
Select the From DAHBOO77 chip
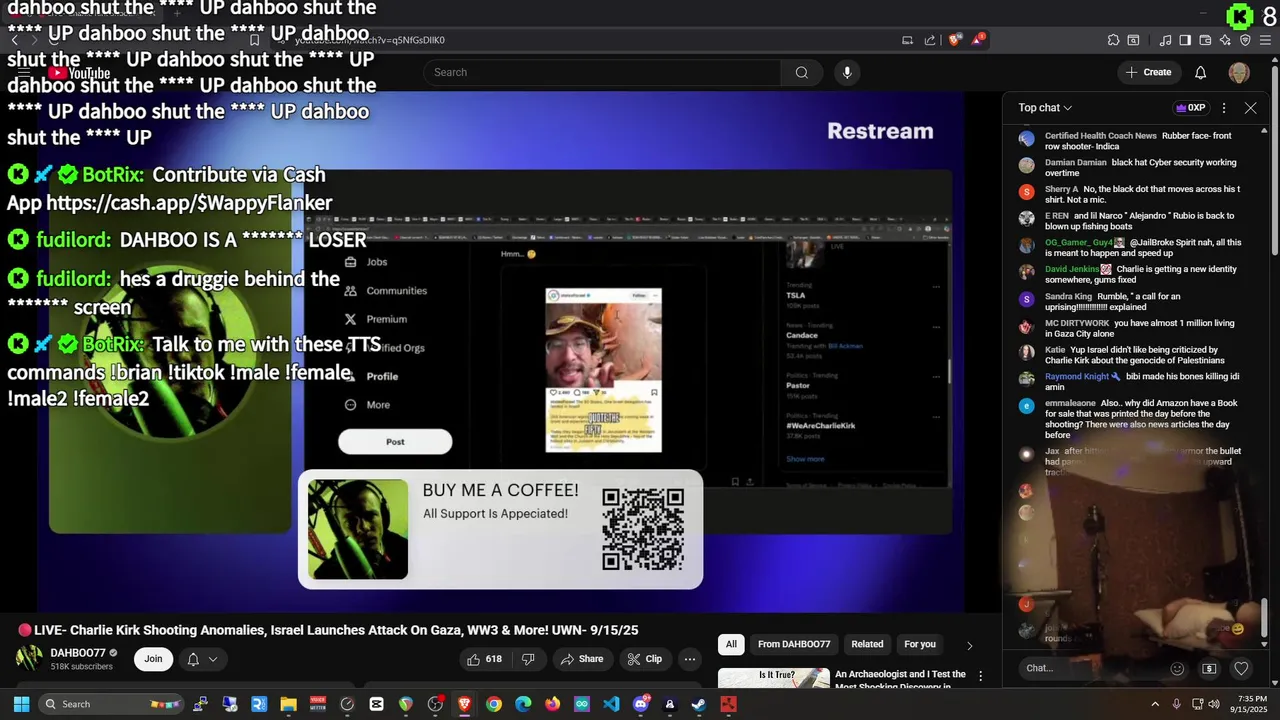(x=794, y=644)
